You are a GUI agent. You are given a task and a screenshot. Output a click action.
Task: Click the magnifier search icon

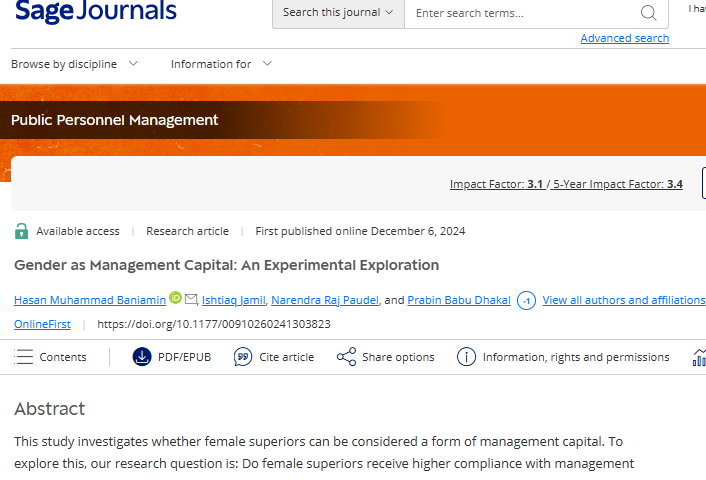(648, 13)
